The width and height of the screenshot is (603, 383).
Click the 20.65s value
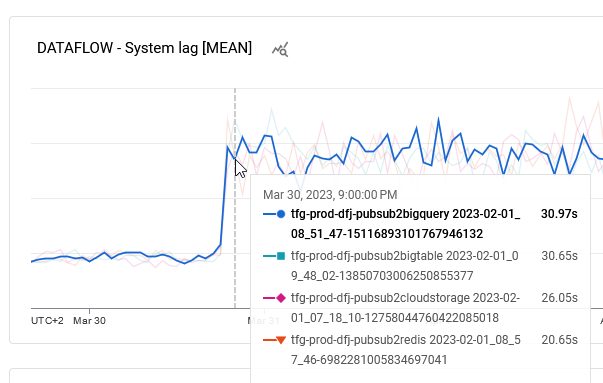pyautogui.click(x=560, y=340)
